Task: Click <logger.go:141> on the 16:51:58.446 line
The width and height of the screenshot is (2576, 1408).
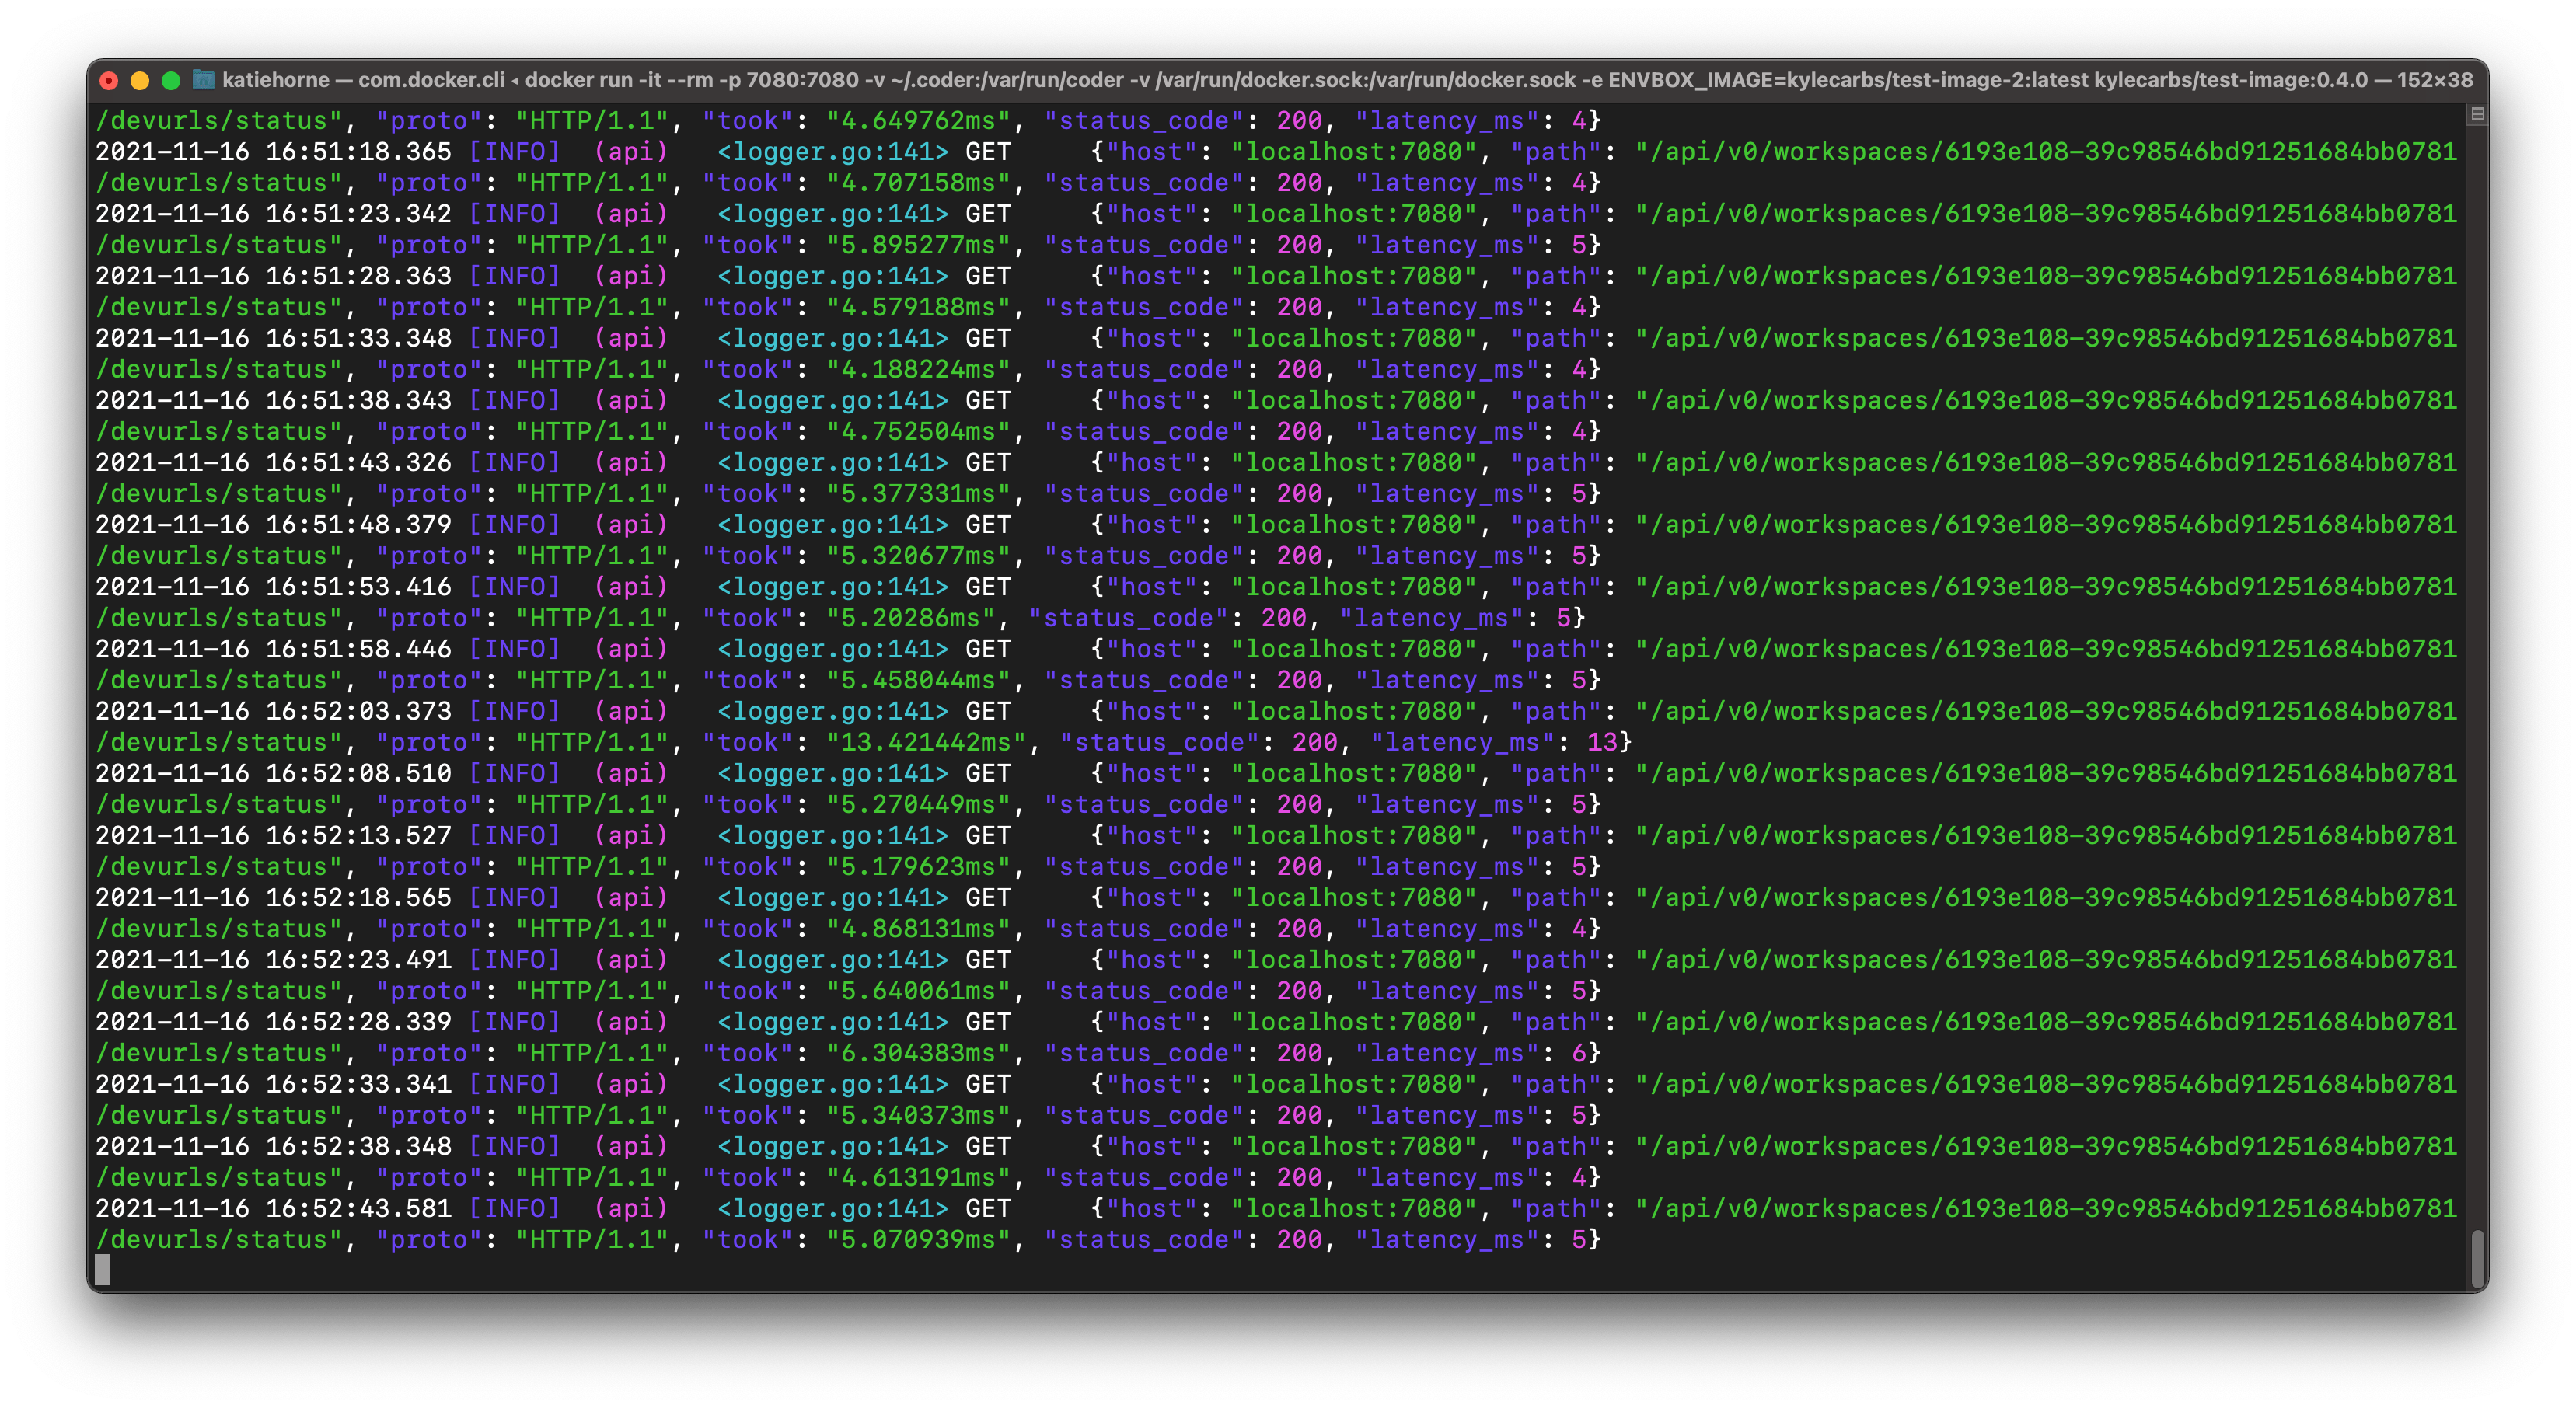Action: pyautogui.click(x=832, y=649)
